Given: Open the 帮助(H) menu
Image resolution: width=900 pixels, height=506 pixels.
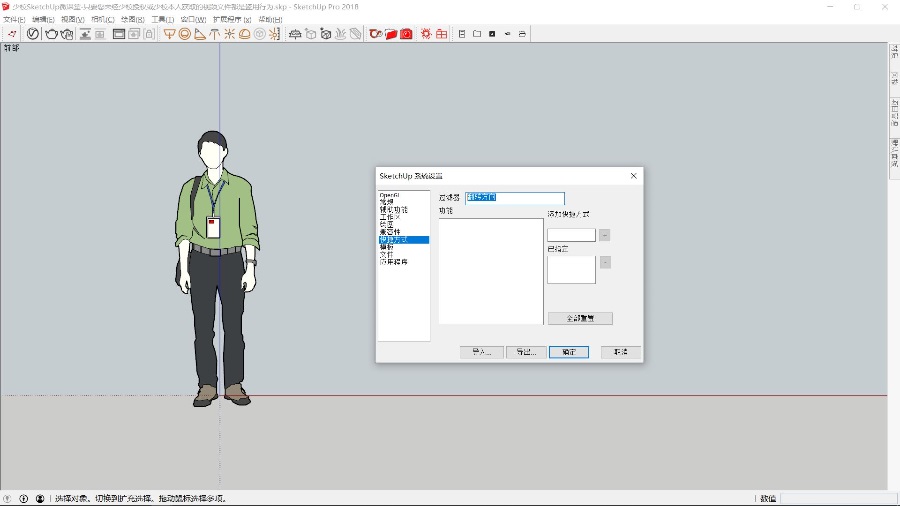Looking at the screenshot, I should click(x=270, y=20).
